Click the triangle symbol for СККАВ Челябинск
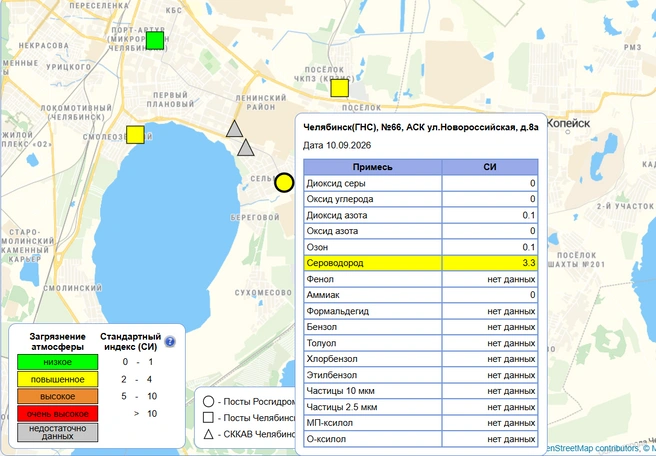 [208, 434]
